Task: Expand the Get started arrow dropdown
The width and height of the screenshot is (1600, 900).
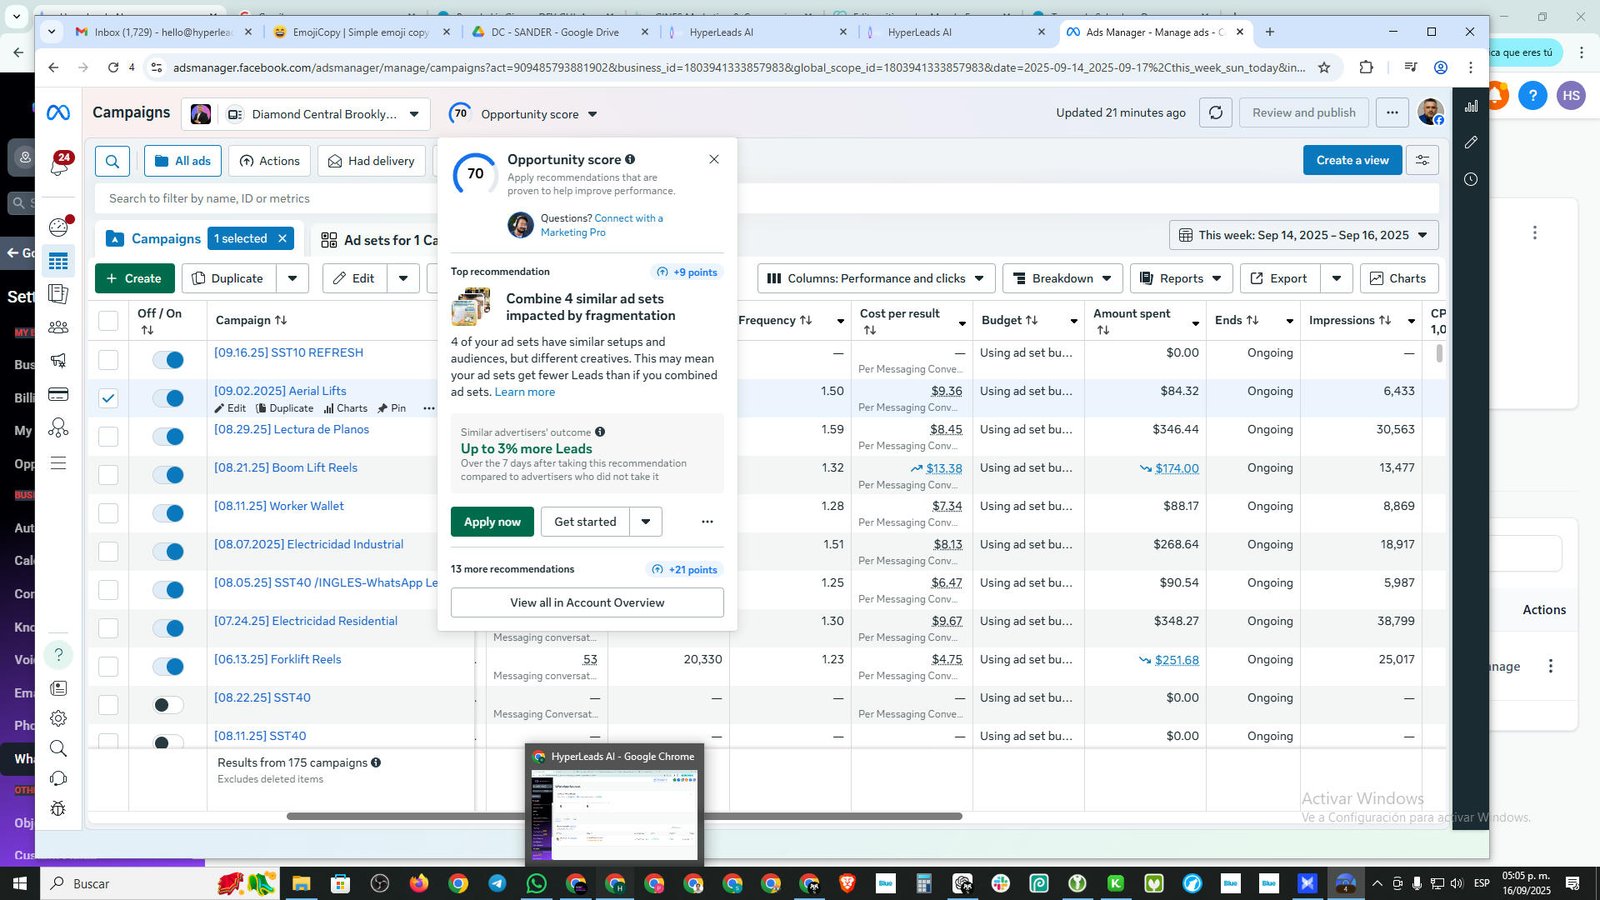Action: click(x=646, y=521)
